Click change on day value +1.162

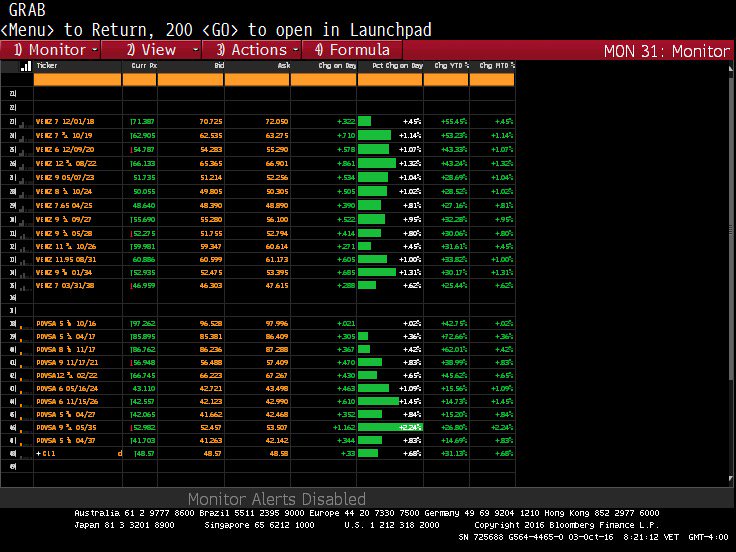click(x=344, y=428)
